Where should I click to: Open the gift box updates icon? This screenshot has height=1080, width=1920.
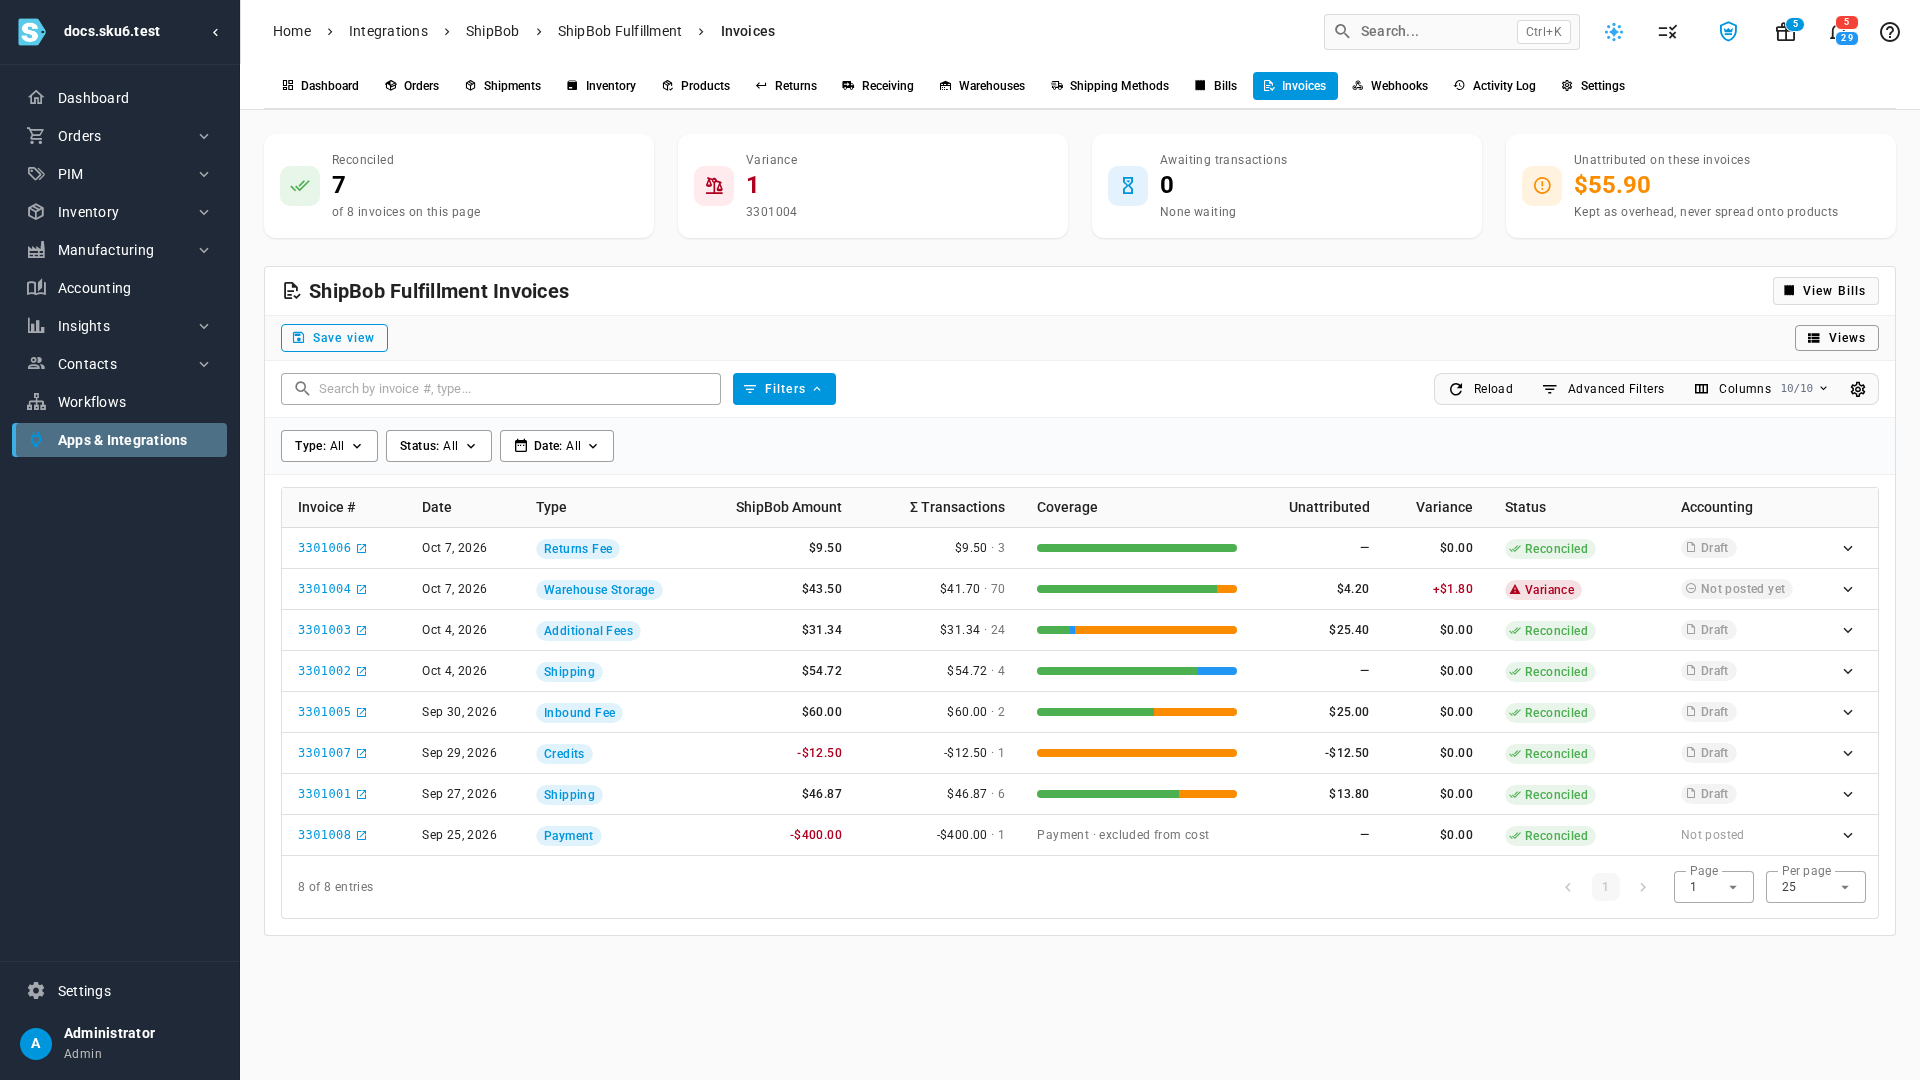click(x=1785, y=32)
